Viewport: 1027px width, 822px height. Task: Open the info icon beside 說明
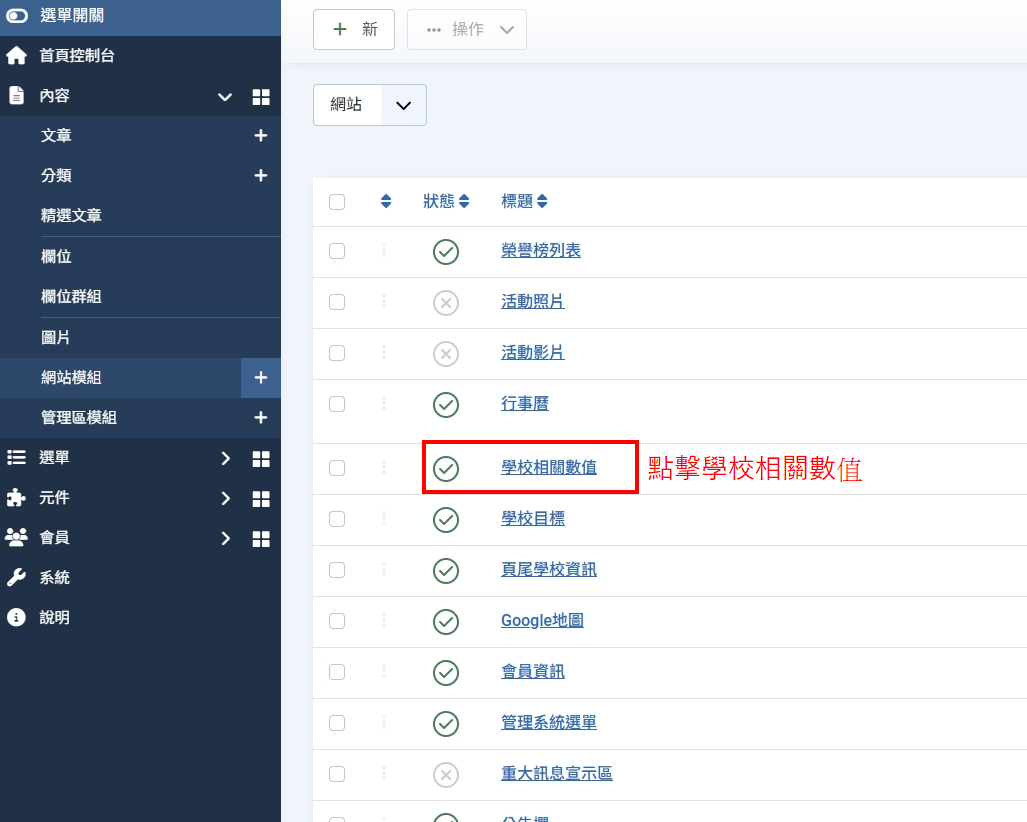point(17,617)
